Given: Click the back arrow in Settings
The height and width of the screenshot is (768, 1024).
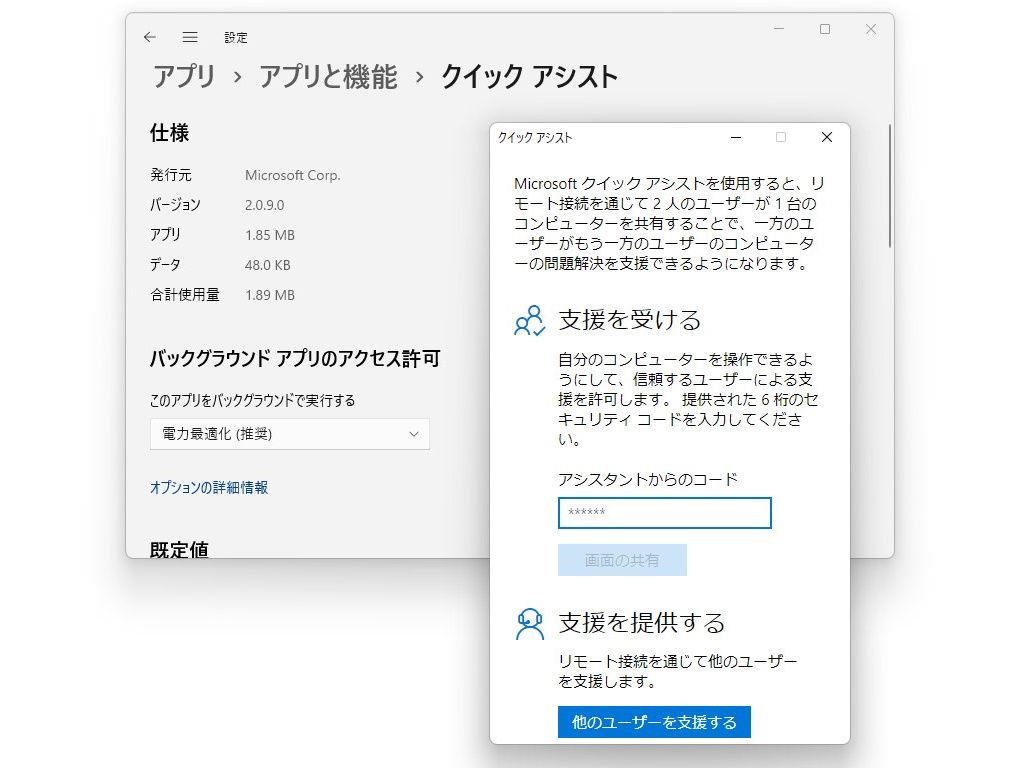Looking at the screenshot, I should [148, 36].
